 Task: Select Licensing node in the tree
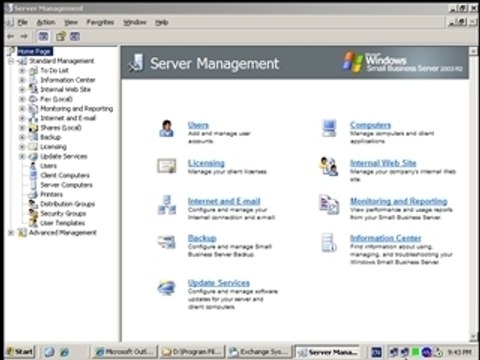(x=53, y=147)
